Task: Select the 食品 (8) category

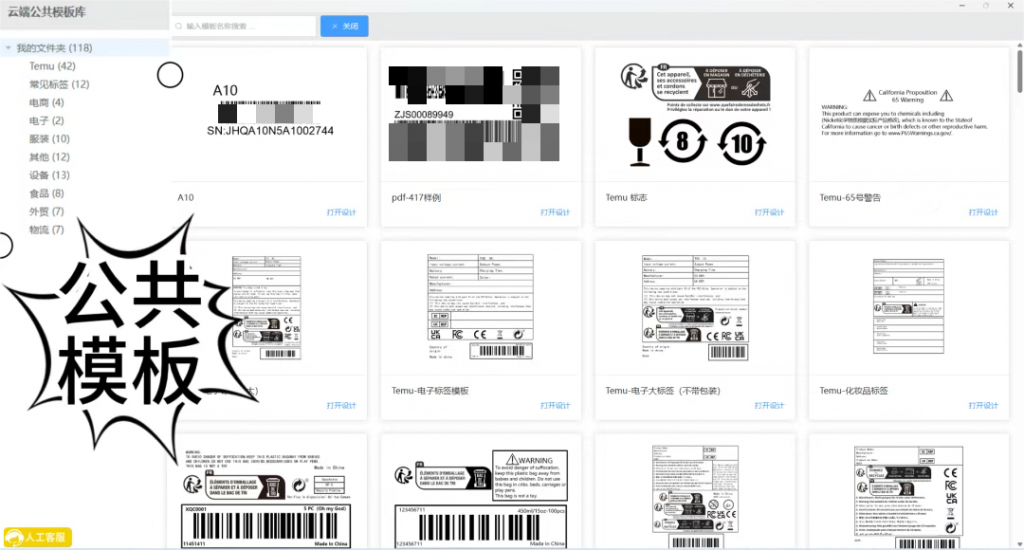Action: pos(46,193)
